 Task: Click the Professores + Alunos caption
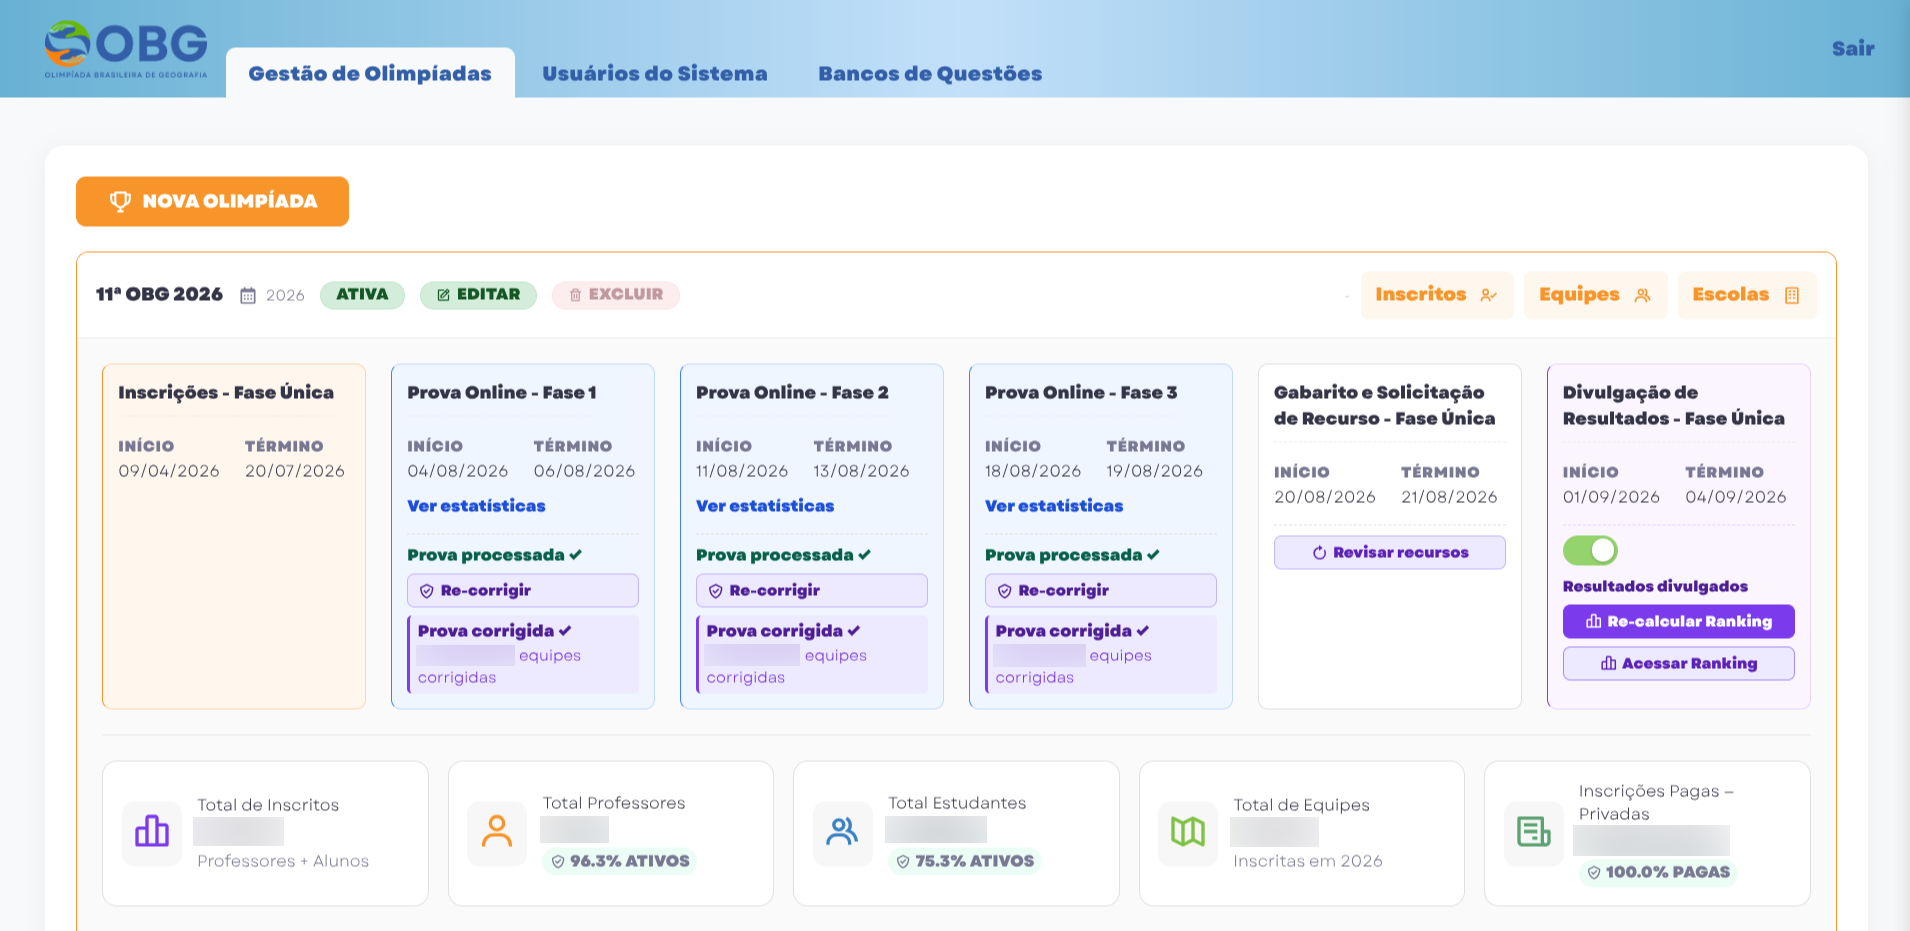coord(283,861)
